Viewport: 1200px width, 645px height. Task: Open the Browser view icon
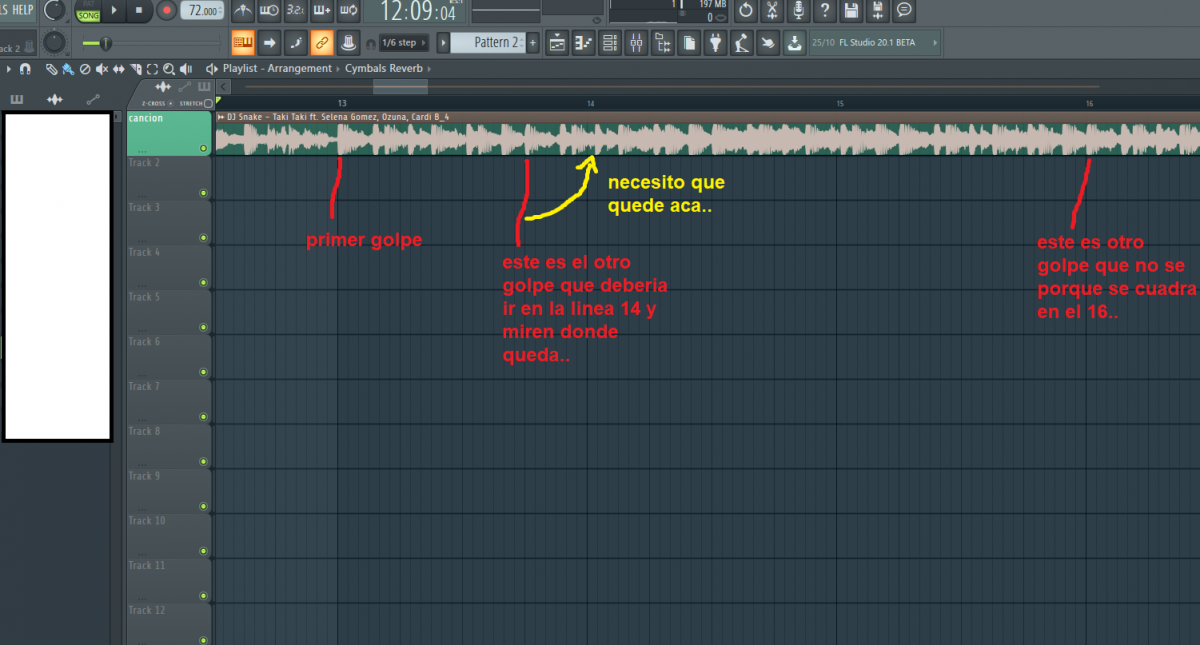[662, 43]
